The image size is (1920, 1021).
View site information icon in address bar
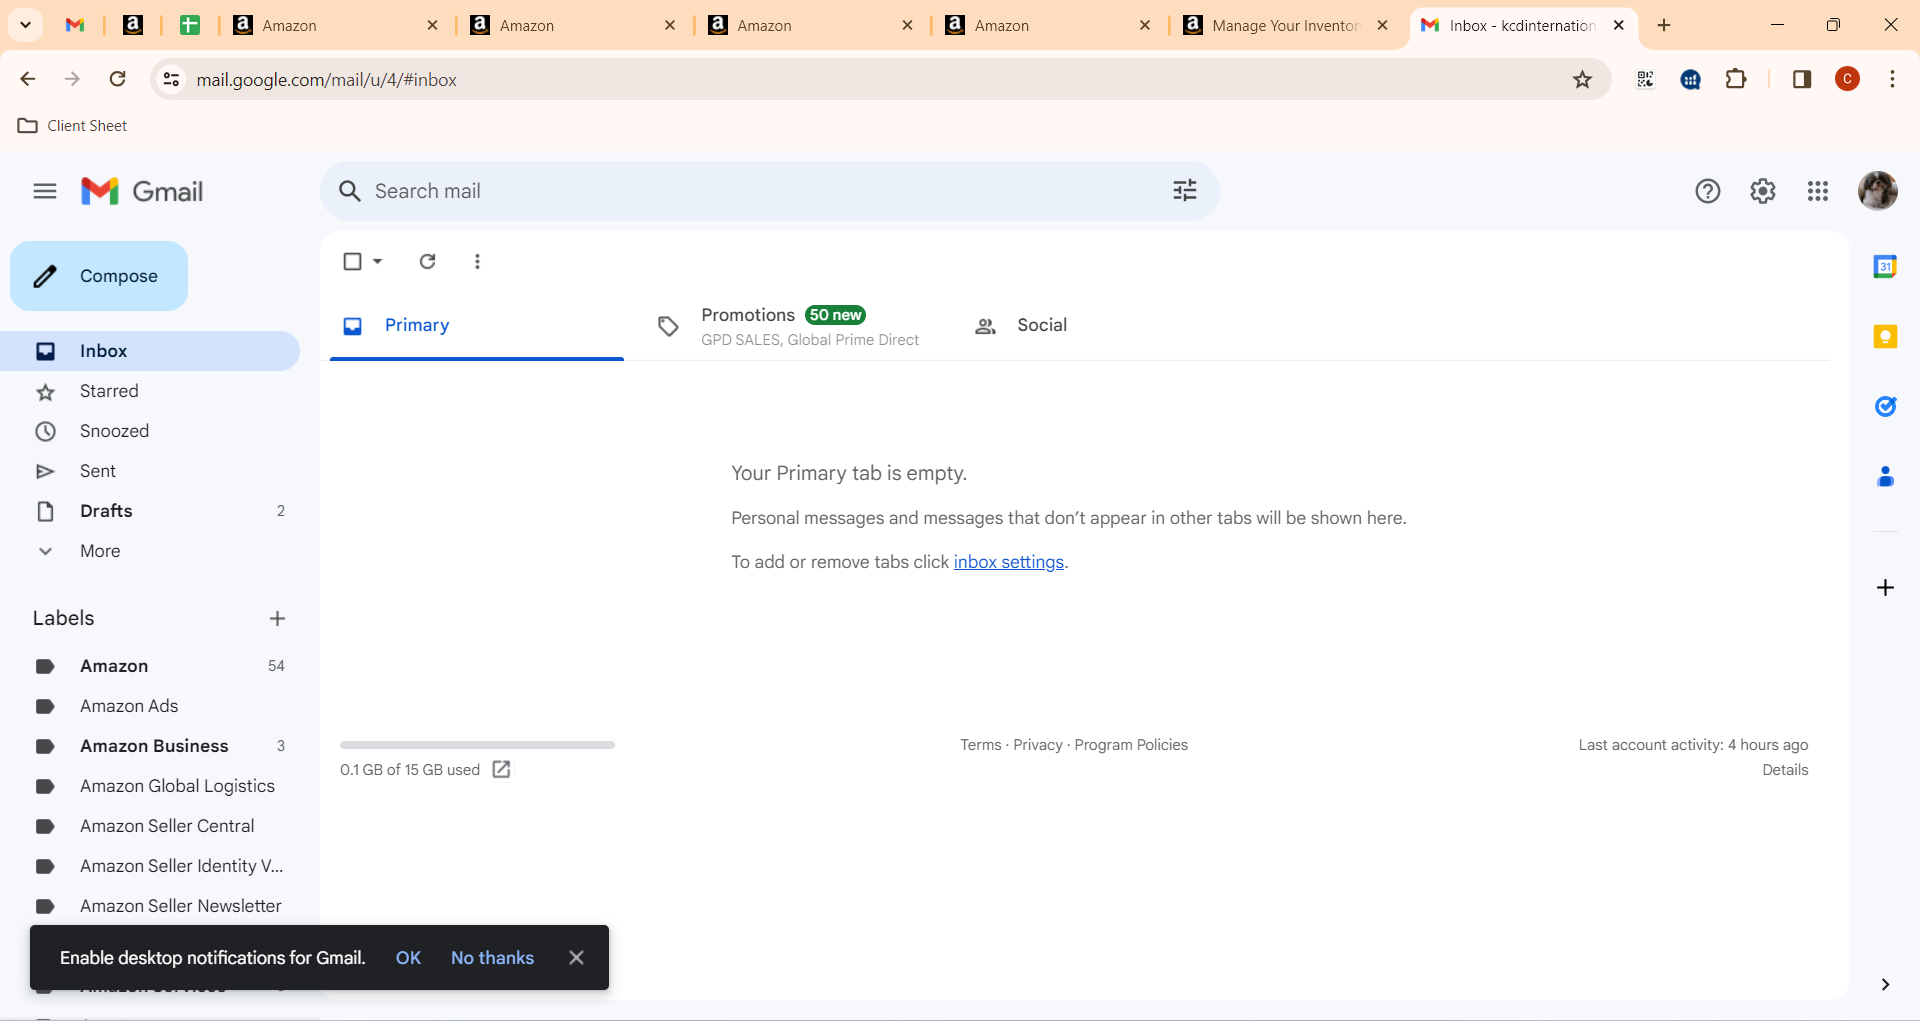[x=171, y=79]
